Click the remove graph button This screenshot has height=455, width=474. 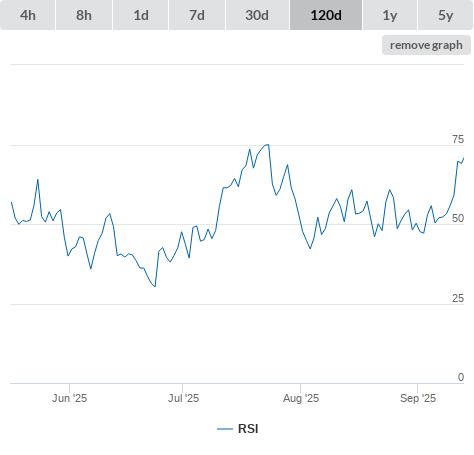[426, 45]
